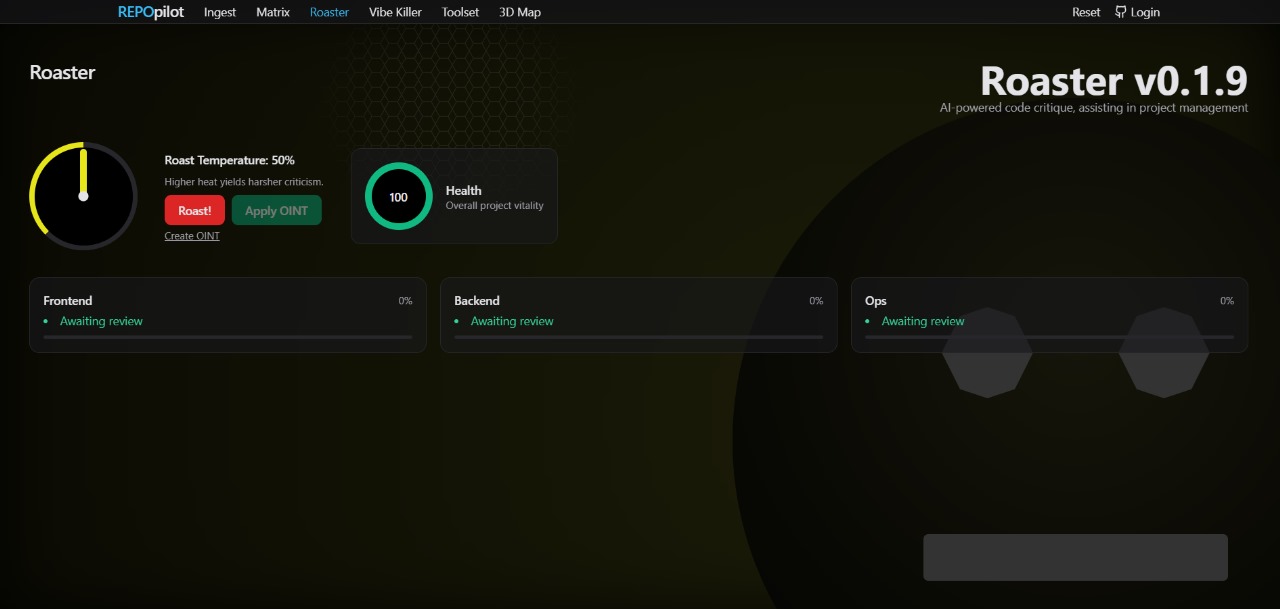Viewport: 1280px width, 609px height.
Task: Select the Frontend review card title
Action: tap(68, 300)
